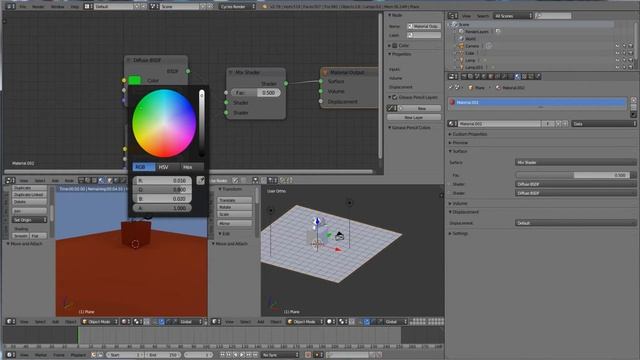Click the green Color swatch on Diffuse BSDF

[x=134, y=80]
